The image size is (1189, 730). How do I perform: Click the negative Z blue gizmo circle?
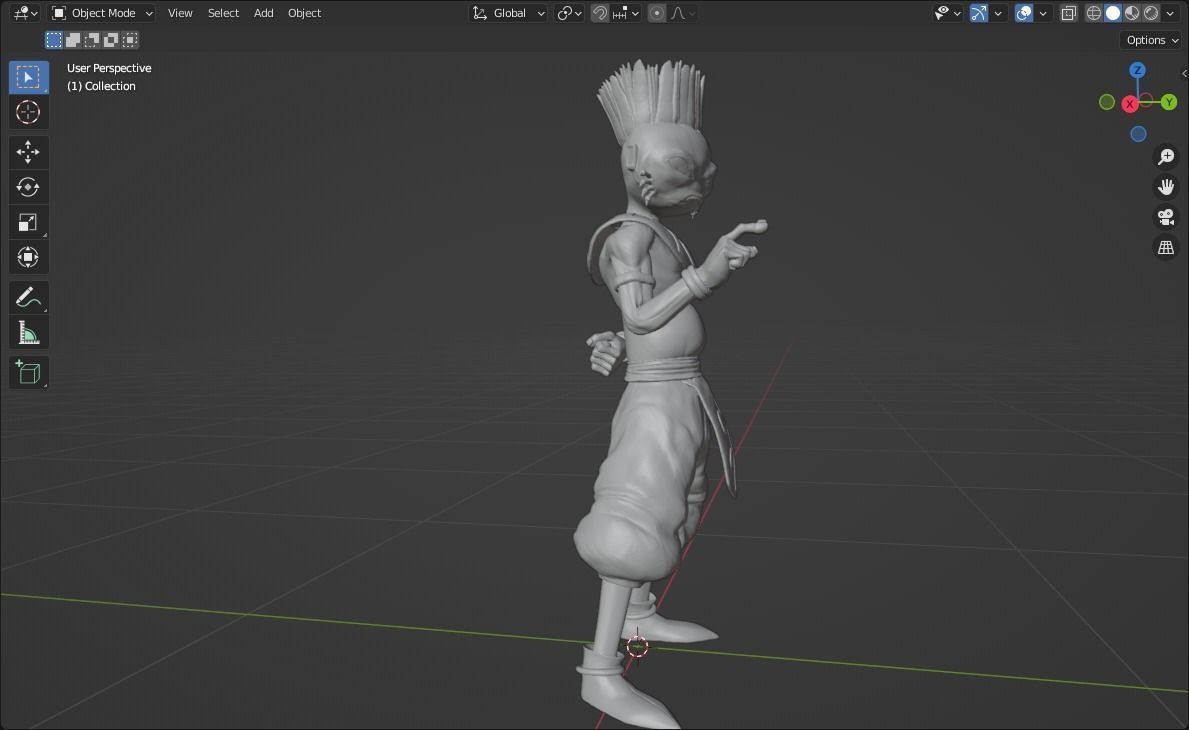[x=1138, y=134]
